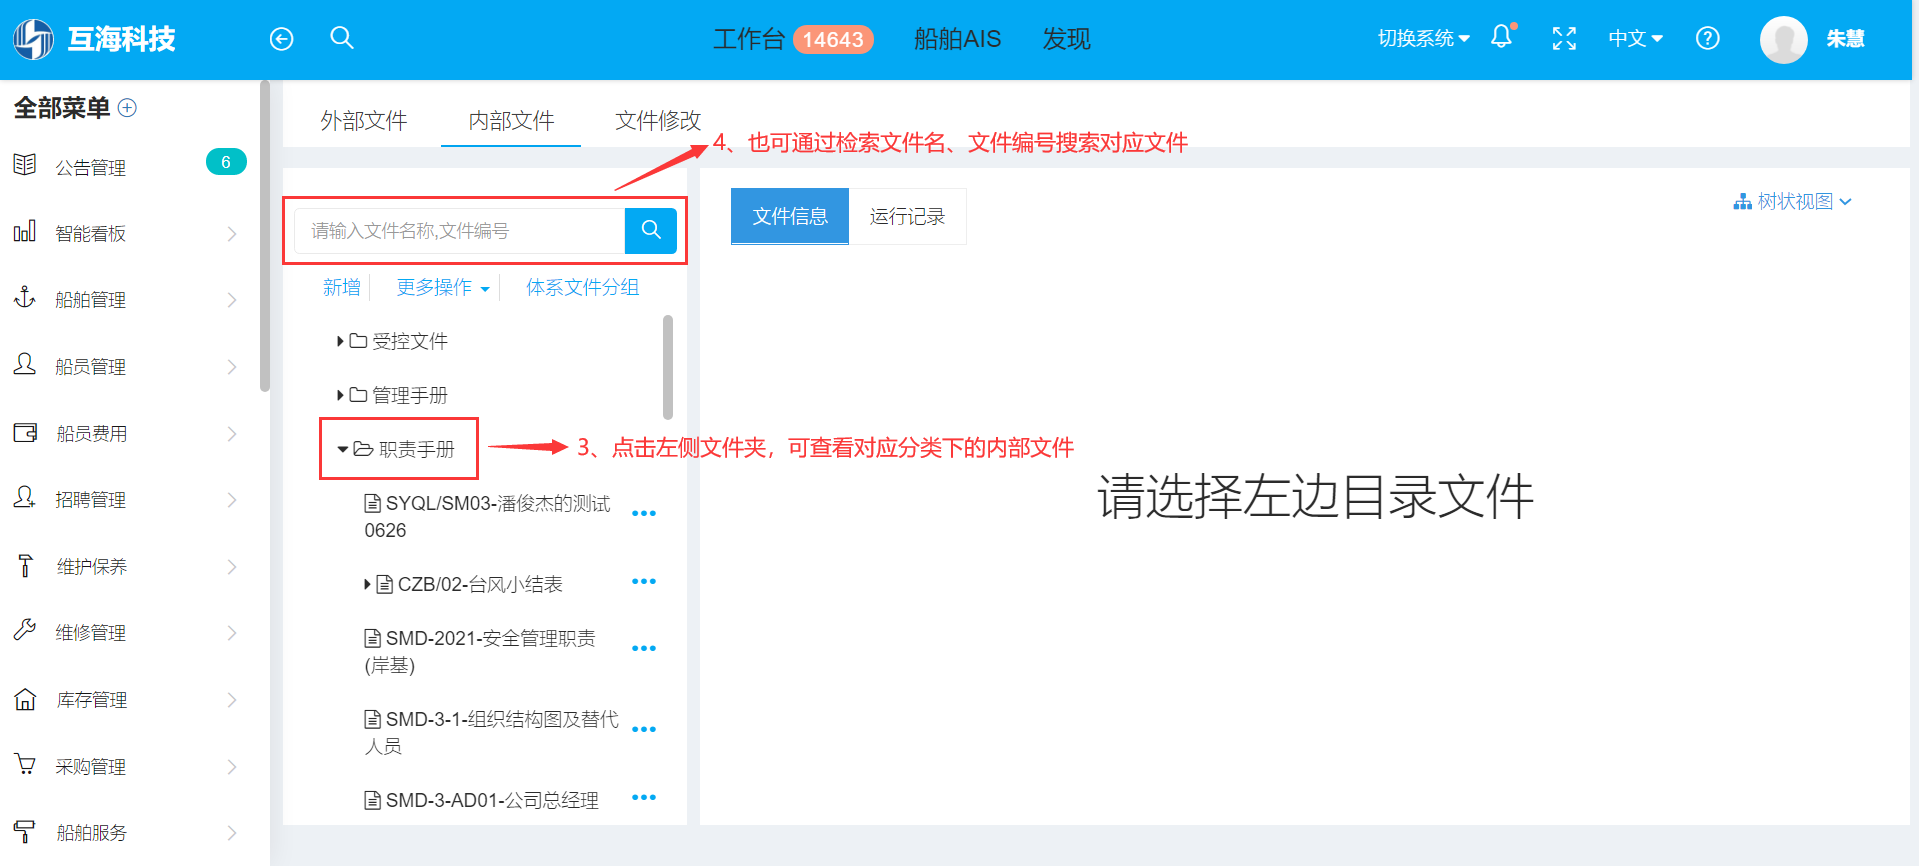Click the 船舶服务 icon in sidebar
This screenshot has height=866, width=1919.
click(25, 831)
